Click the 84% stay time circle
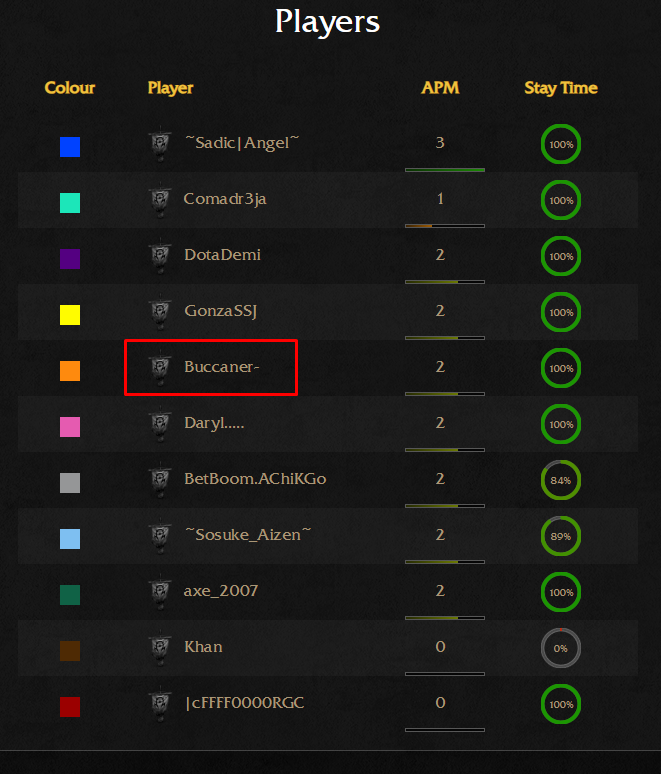This screenshot has height=774, width=661. click(x=561, y=480)
